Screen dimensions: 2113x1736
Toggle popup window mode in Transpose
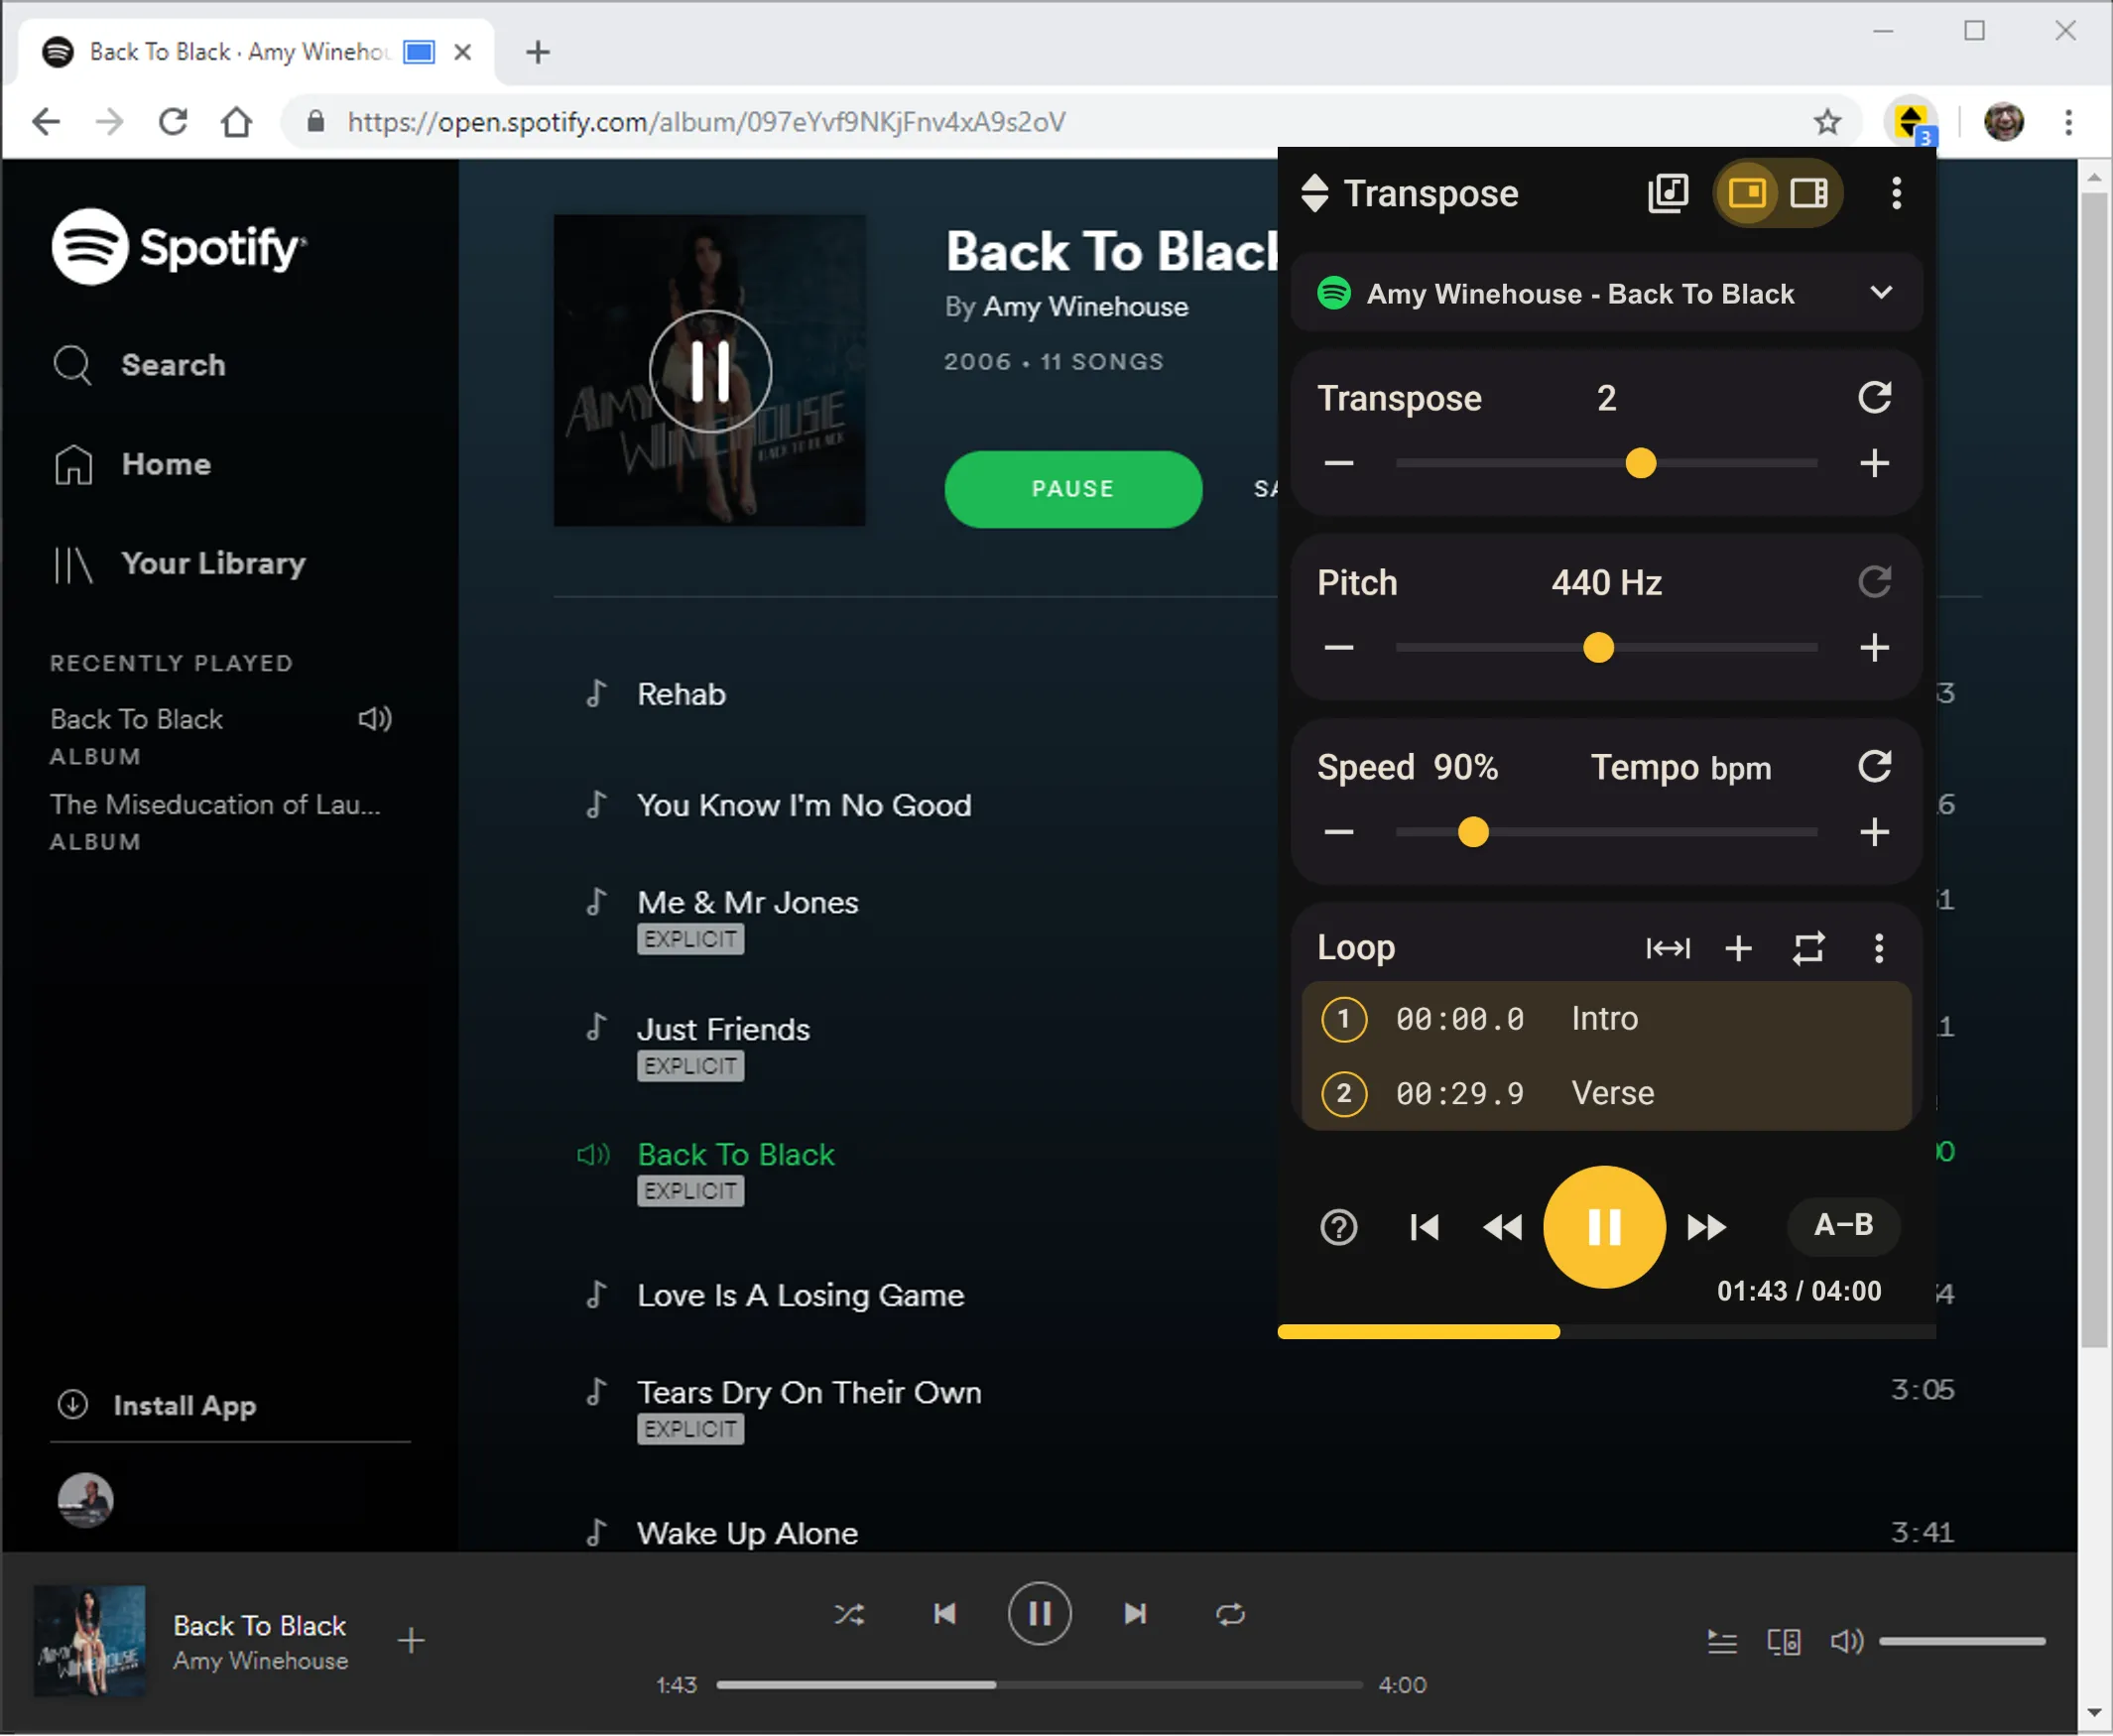pyautogui.click(x=1746, y=193)
